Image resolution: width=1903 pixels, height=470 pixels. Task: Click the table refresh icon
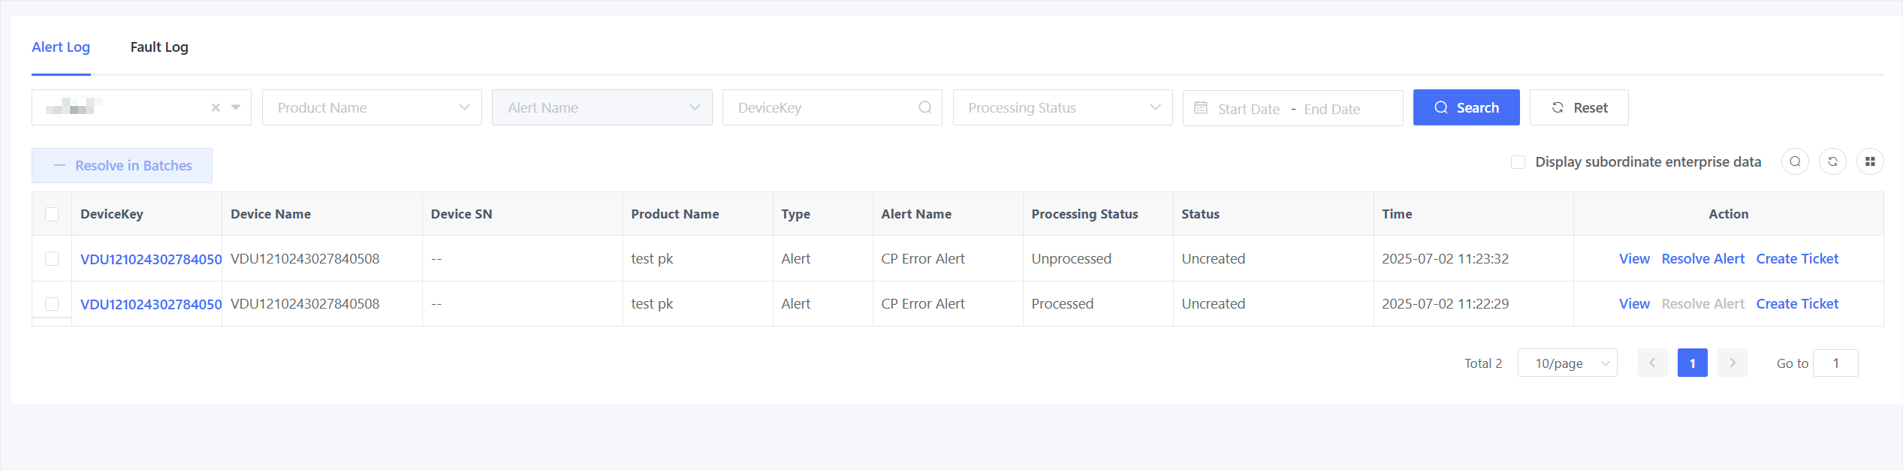tap(1832, 162)
